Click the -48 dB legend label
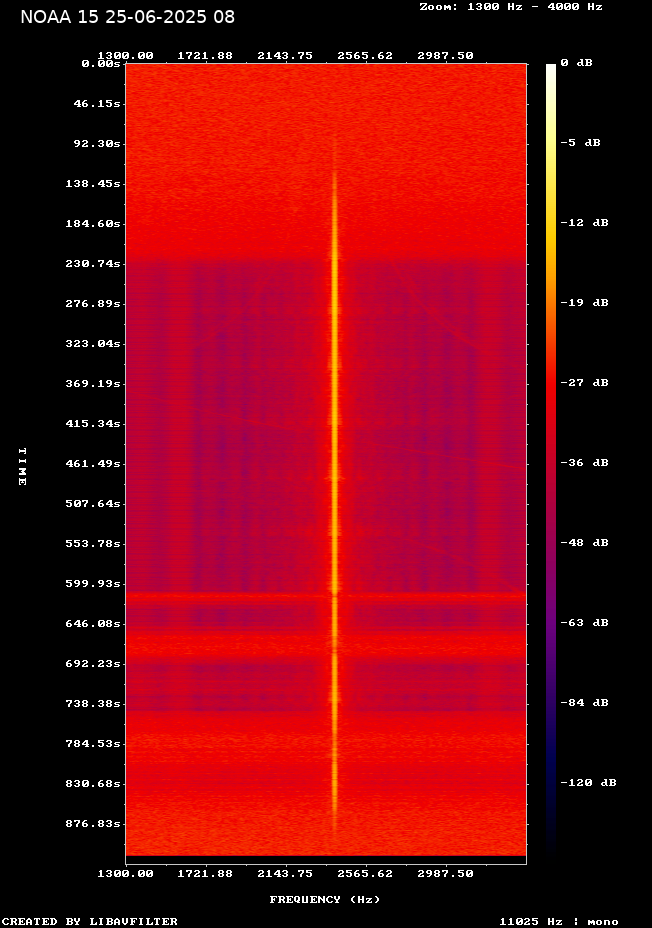The height and width of the screenshot is (928, 652). tap(585, 543)
